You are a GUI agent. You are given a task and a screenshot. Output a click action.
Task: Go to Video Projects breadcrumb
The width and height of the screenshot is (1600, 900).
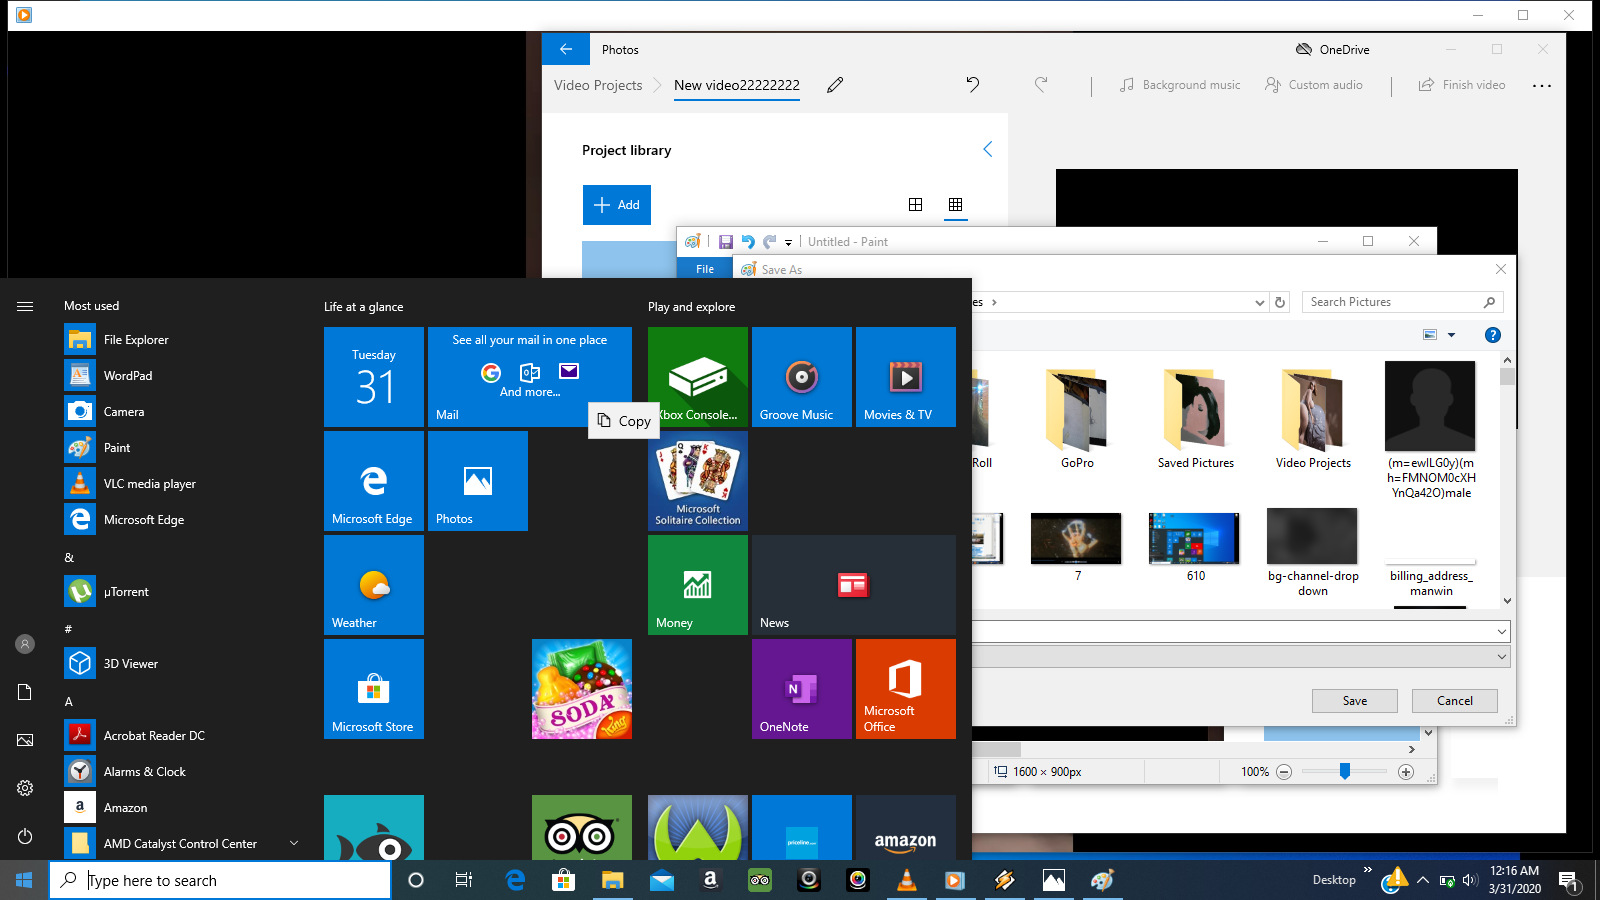pyautogui.click(x=598, y=85)
